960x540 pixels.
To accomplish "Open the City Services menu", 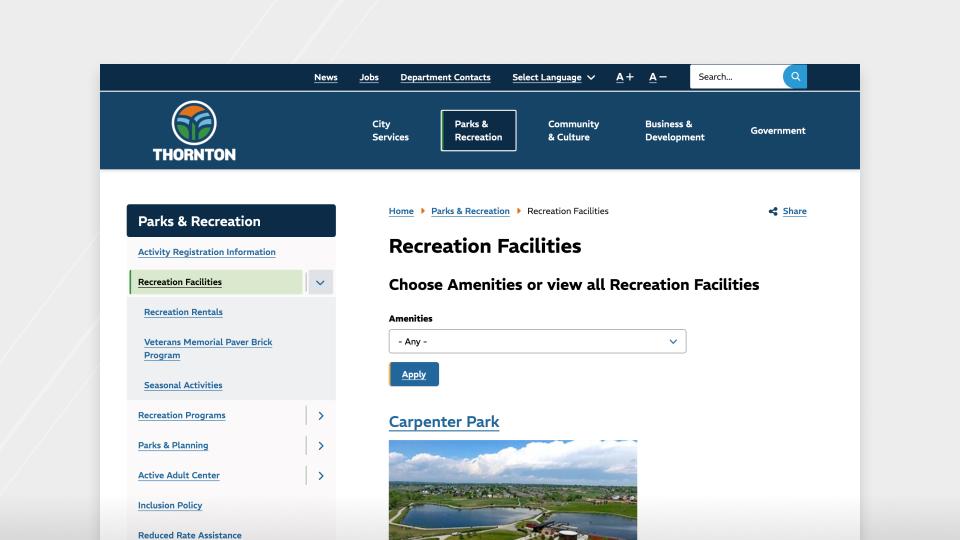I will [x=390, y=131].
